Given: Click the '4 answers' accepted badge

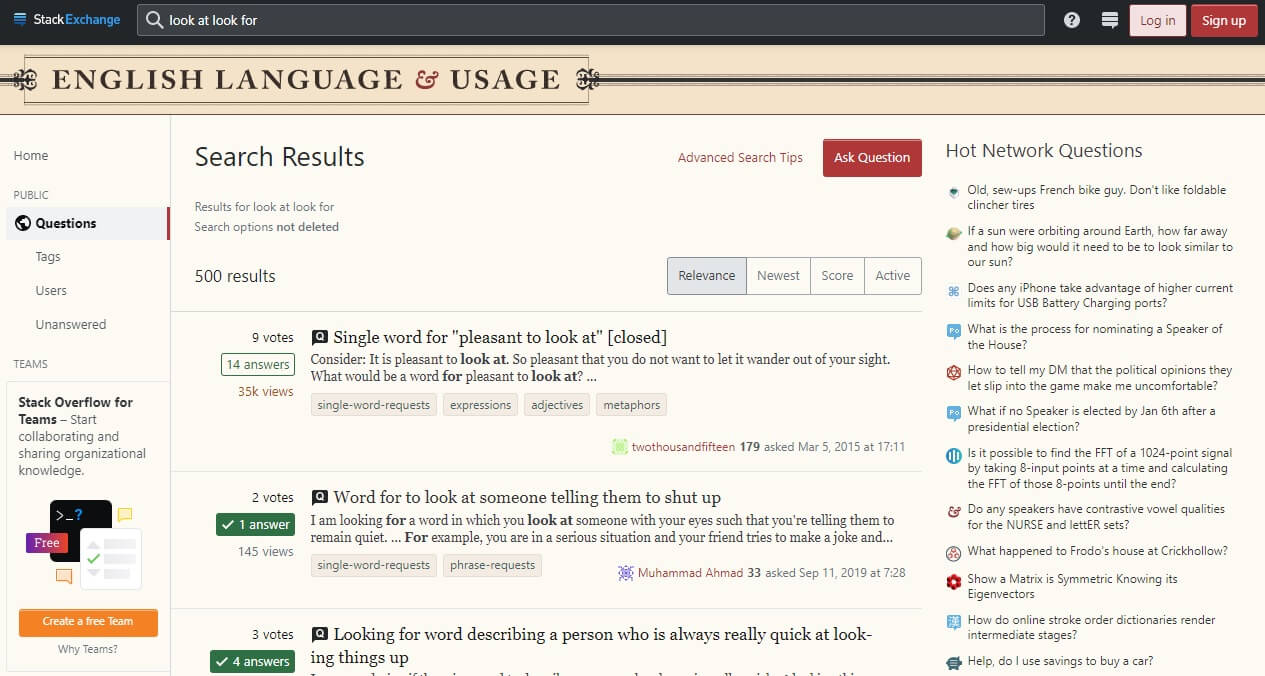Looking at the screenshot, I should click(252, 661).
